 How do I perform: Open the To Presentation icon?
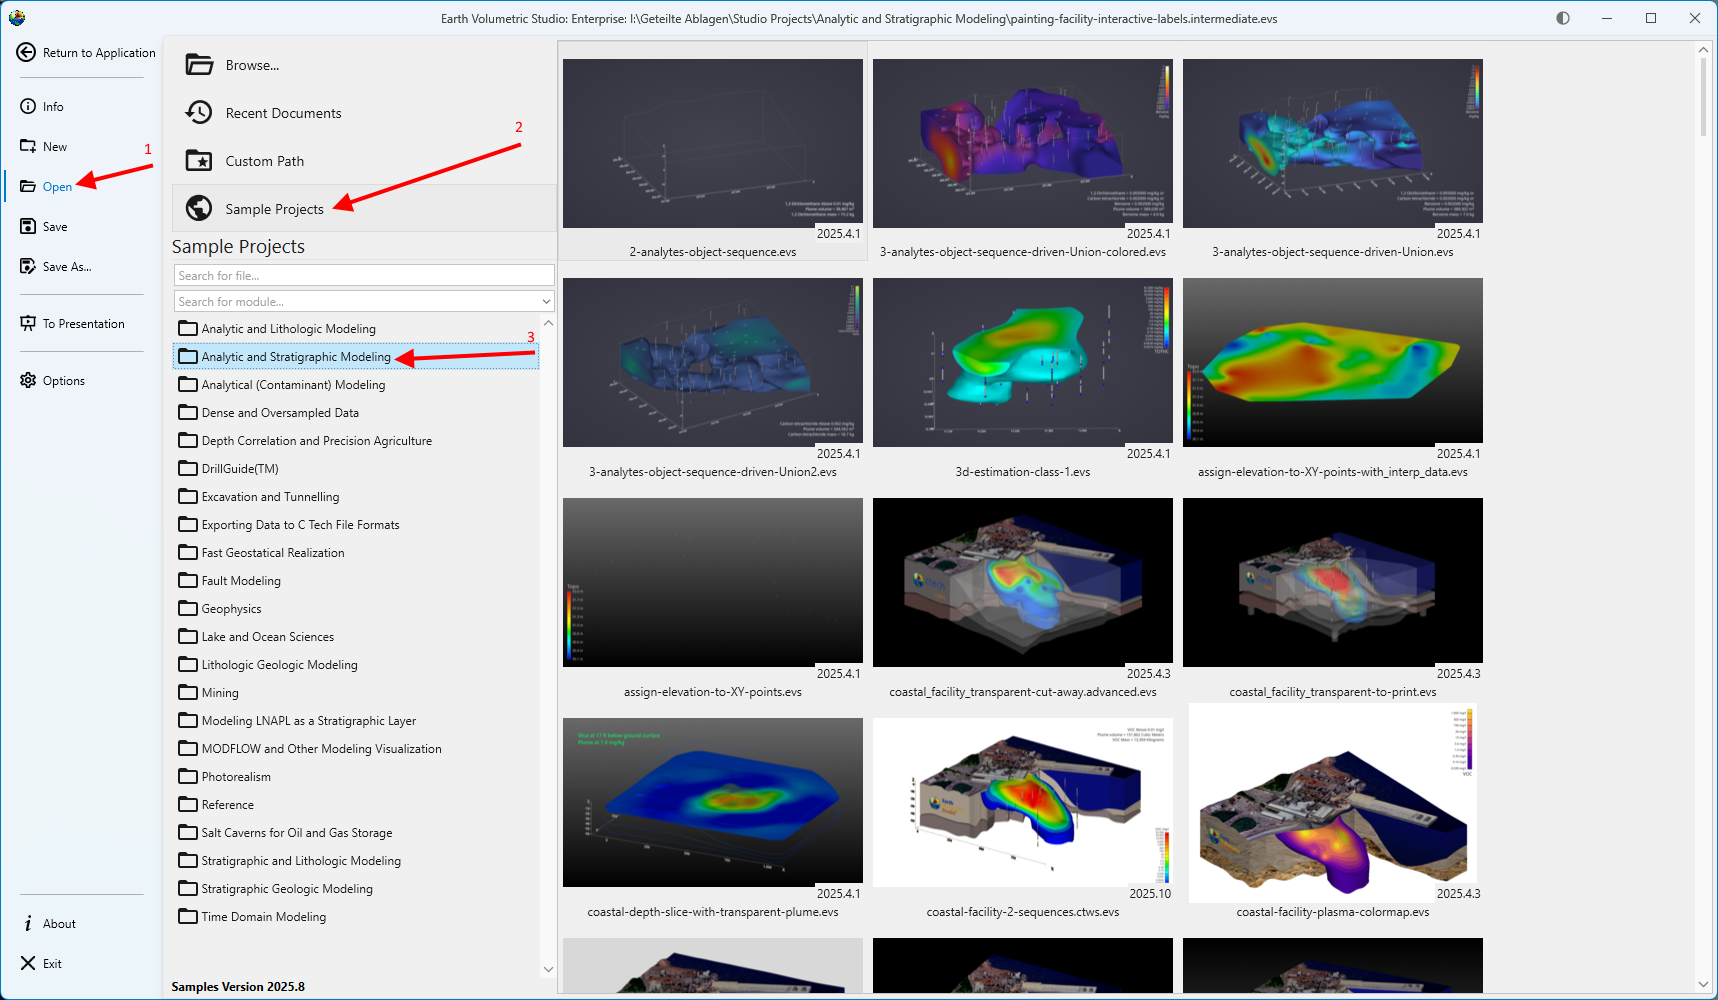pyautogui.click(x=28, y=324)
